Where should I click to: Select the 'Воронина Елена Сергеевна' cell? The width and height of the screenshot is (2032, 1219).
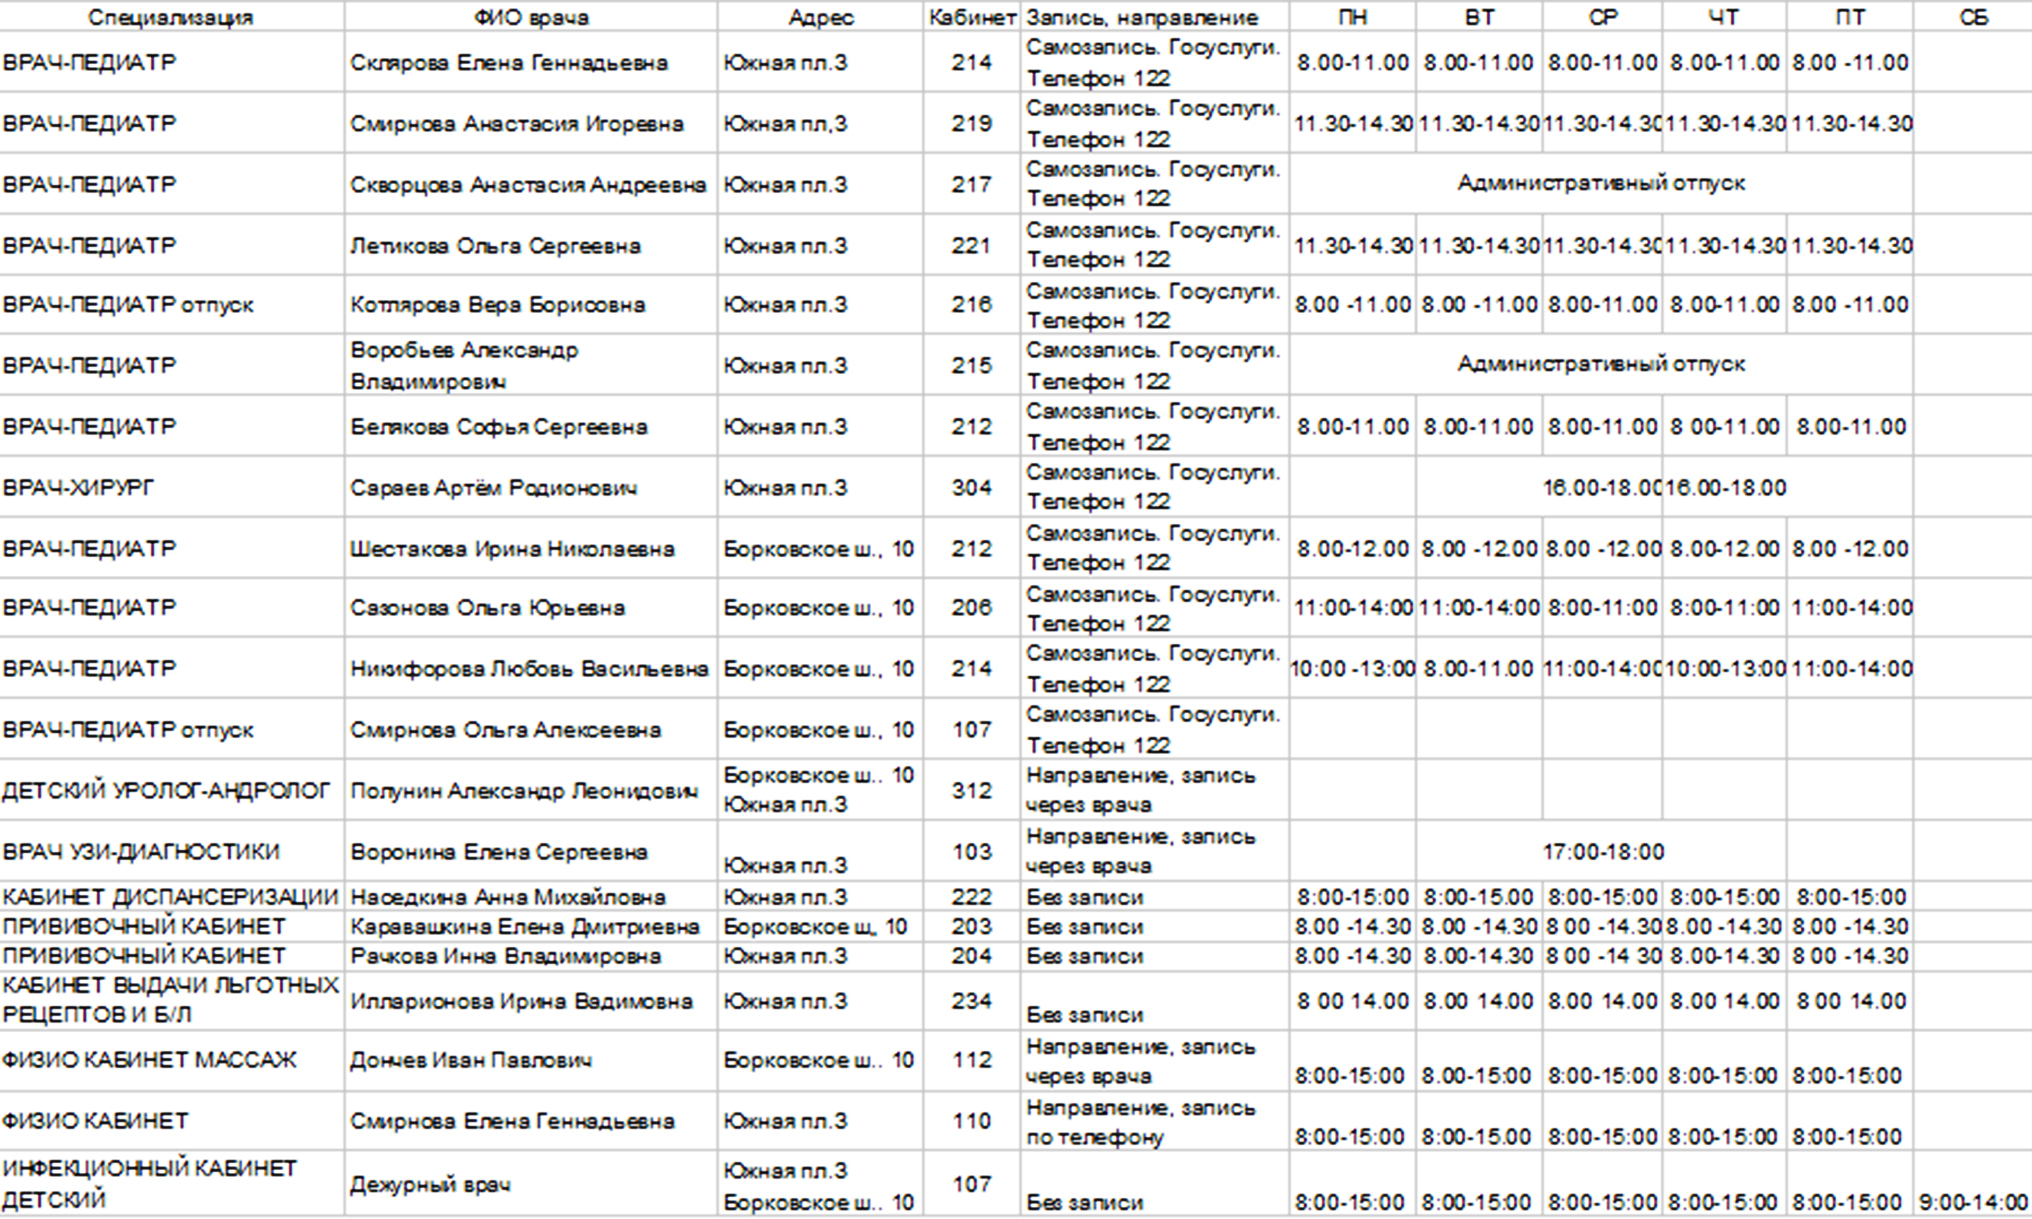coord(499,852)
